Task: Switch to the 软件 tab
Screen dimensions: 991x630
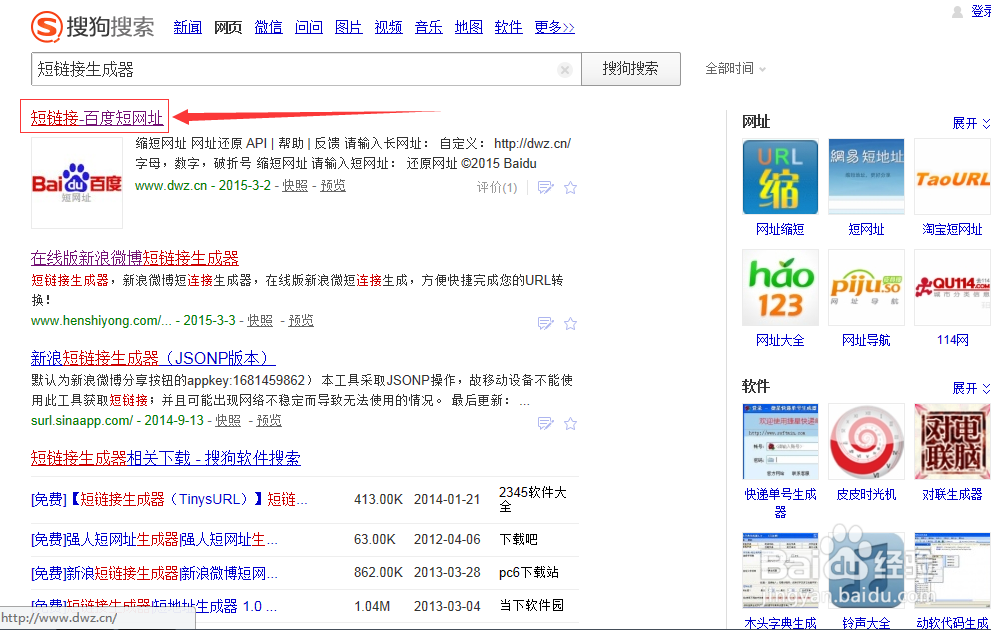Action: (x=509, y=27)
